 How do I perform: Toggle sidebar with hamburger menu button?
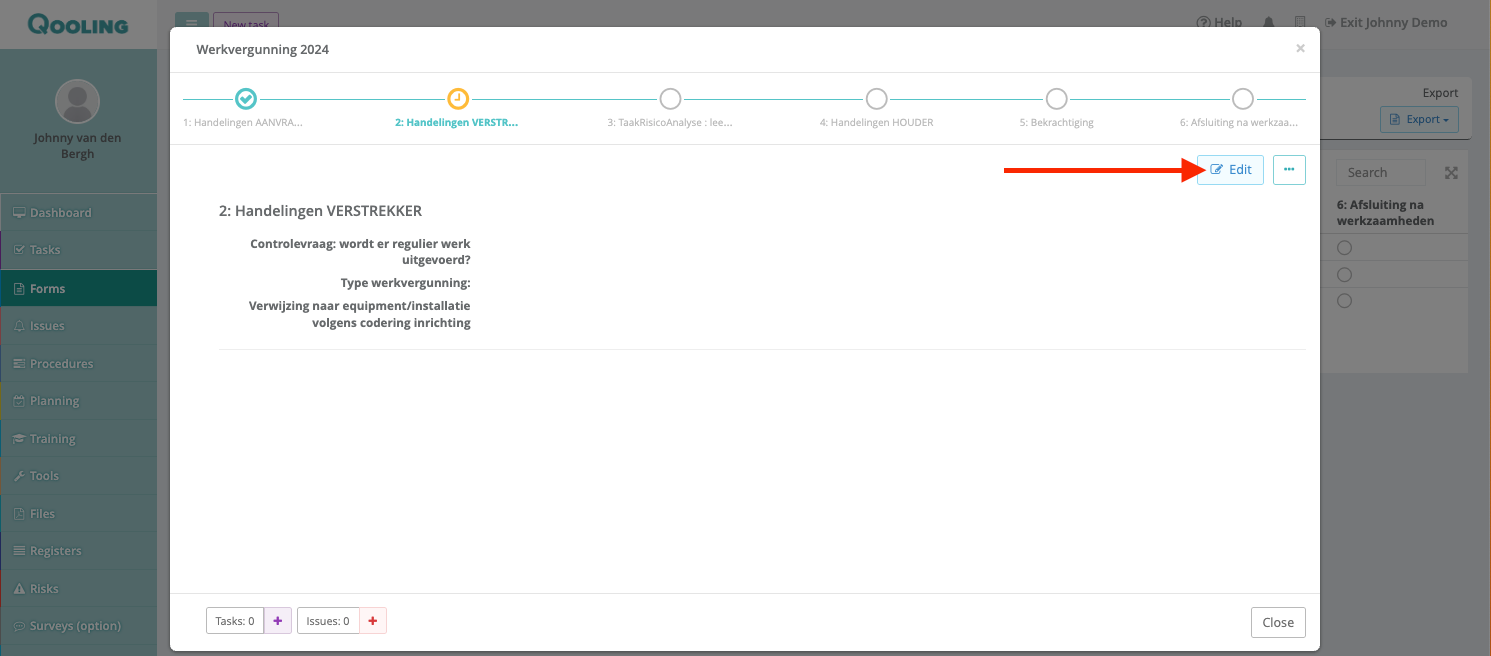click(192, 23)
